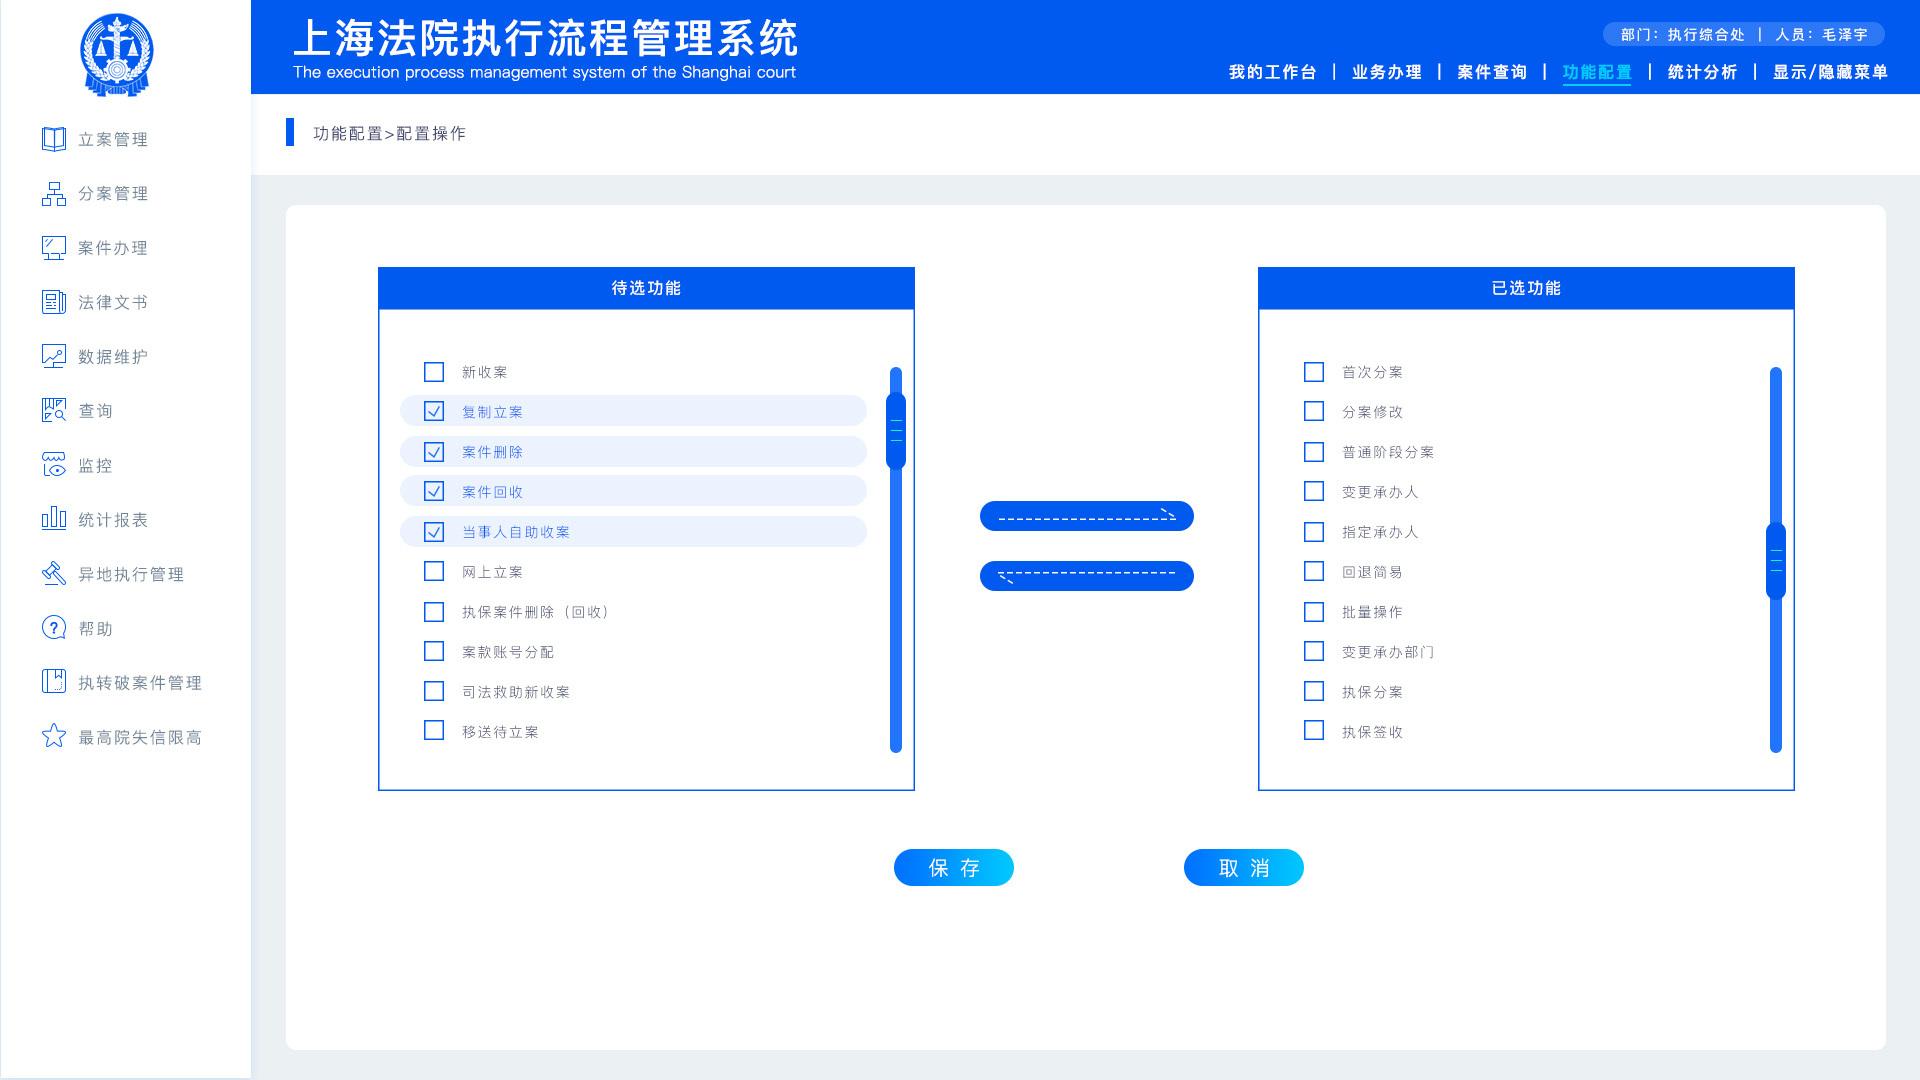The height and width of the screenshot is (1080, 1920).
Task: Click the 监控 eye icon
Action: pos(53,465)
